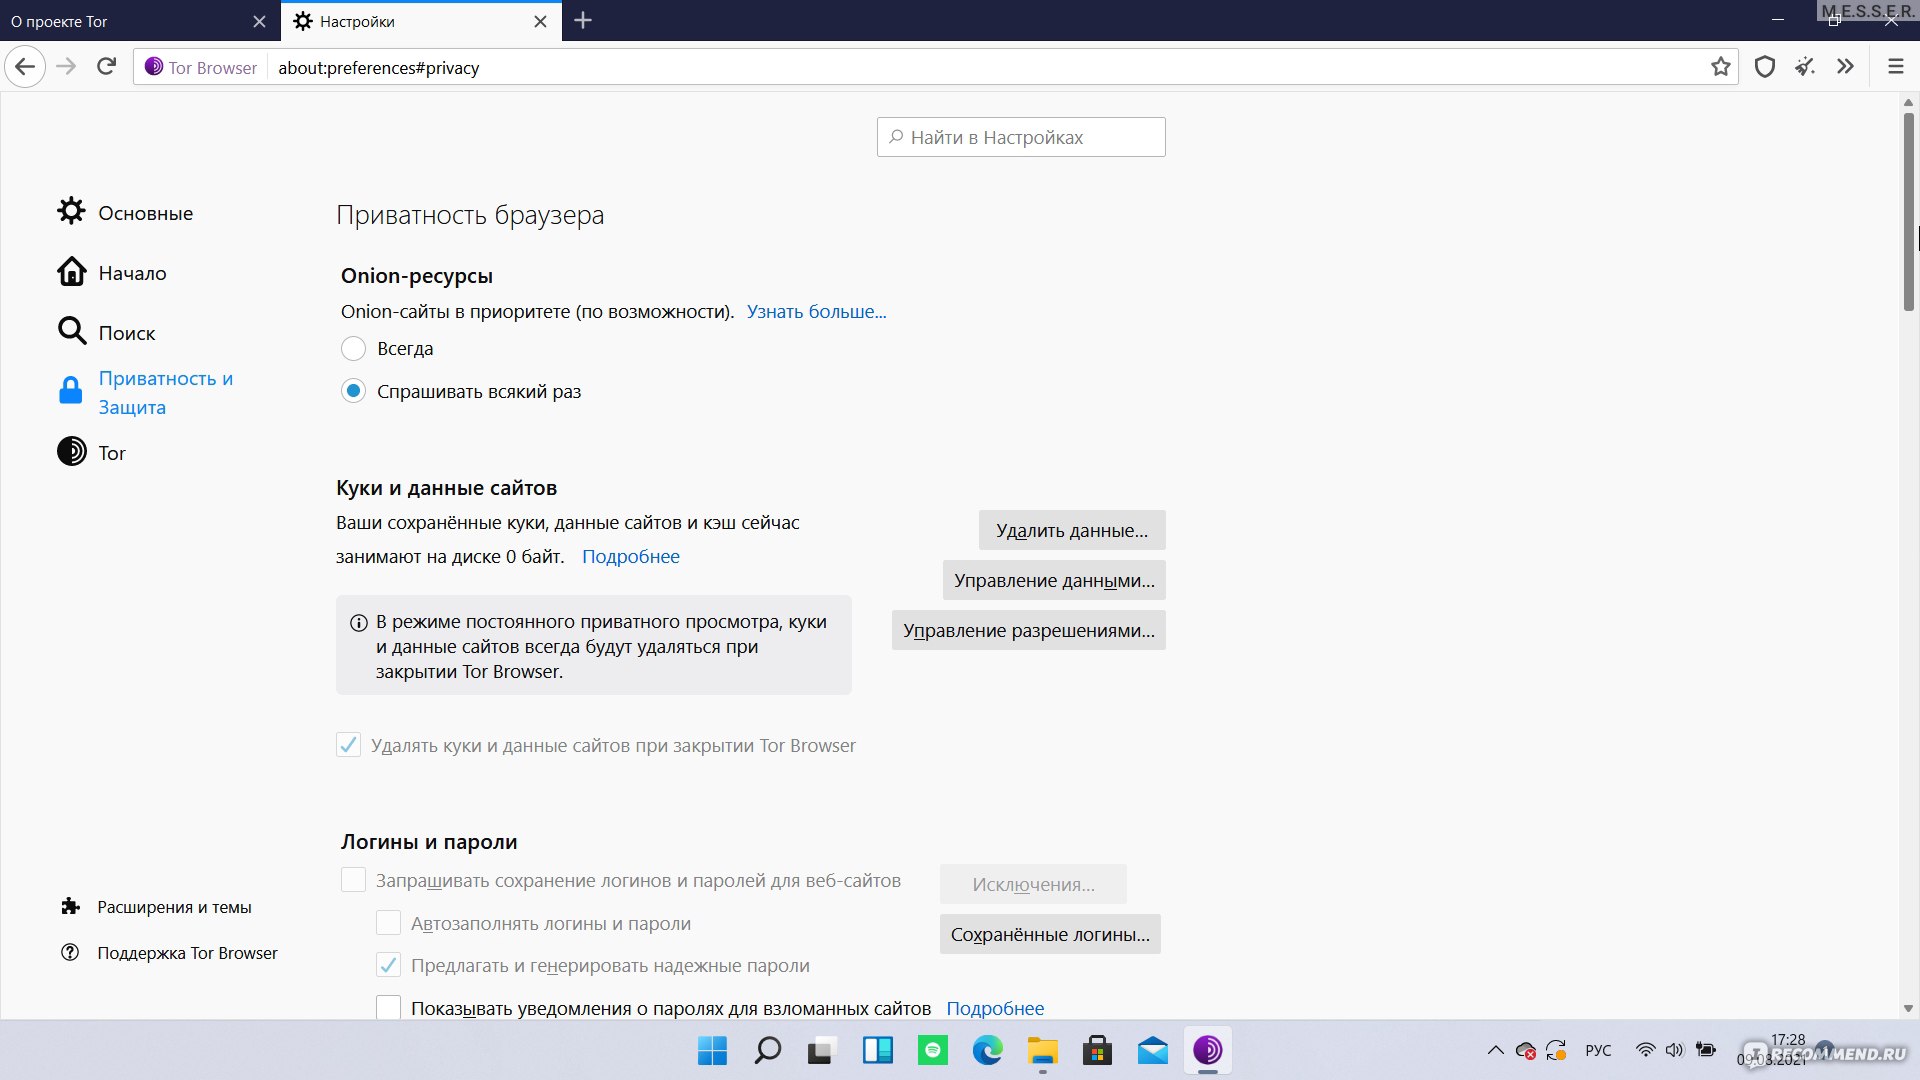Click the bookmark star icon in address bar
Screen dimensions: 1920x1080
(x=1721, y=67)
